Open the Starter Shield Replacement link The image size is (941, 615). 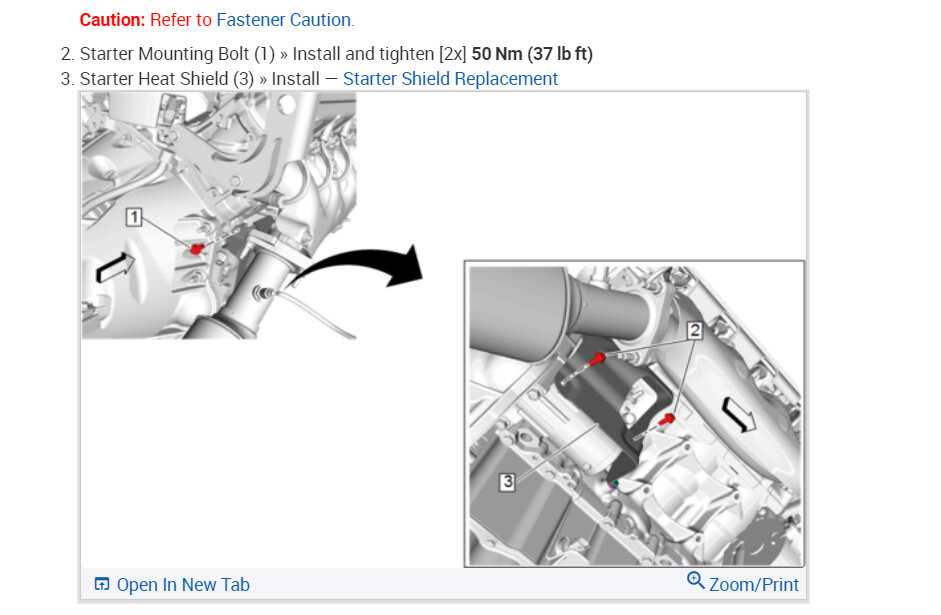coord(450,79)
